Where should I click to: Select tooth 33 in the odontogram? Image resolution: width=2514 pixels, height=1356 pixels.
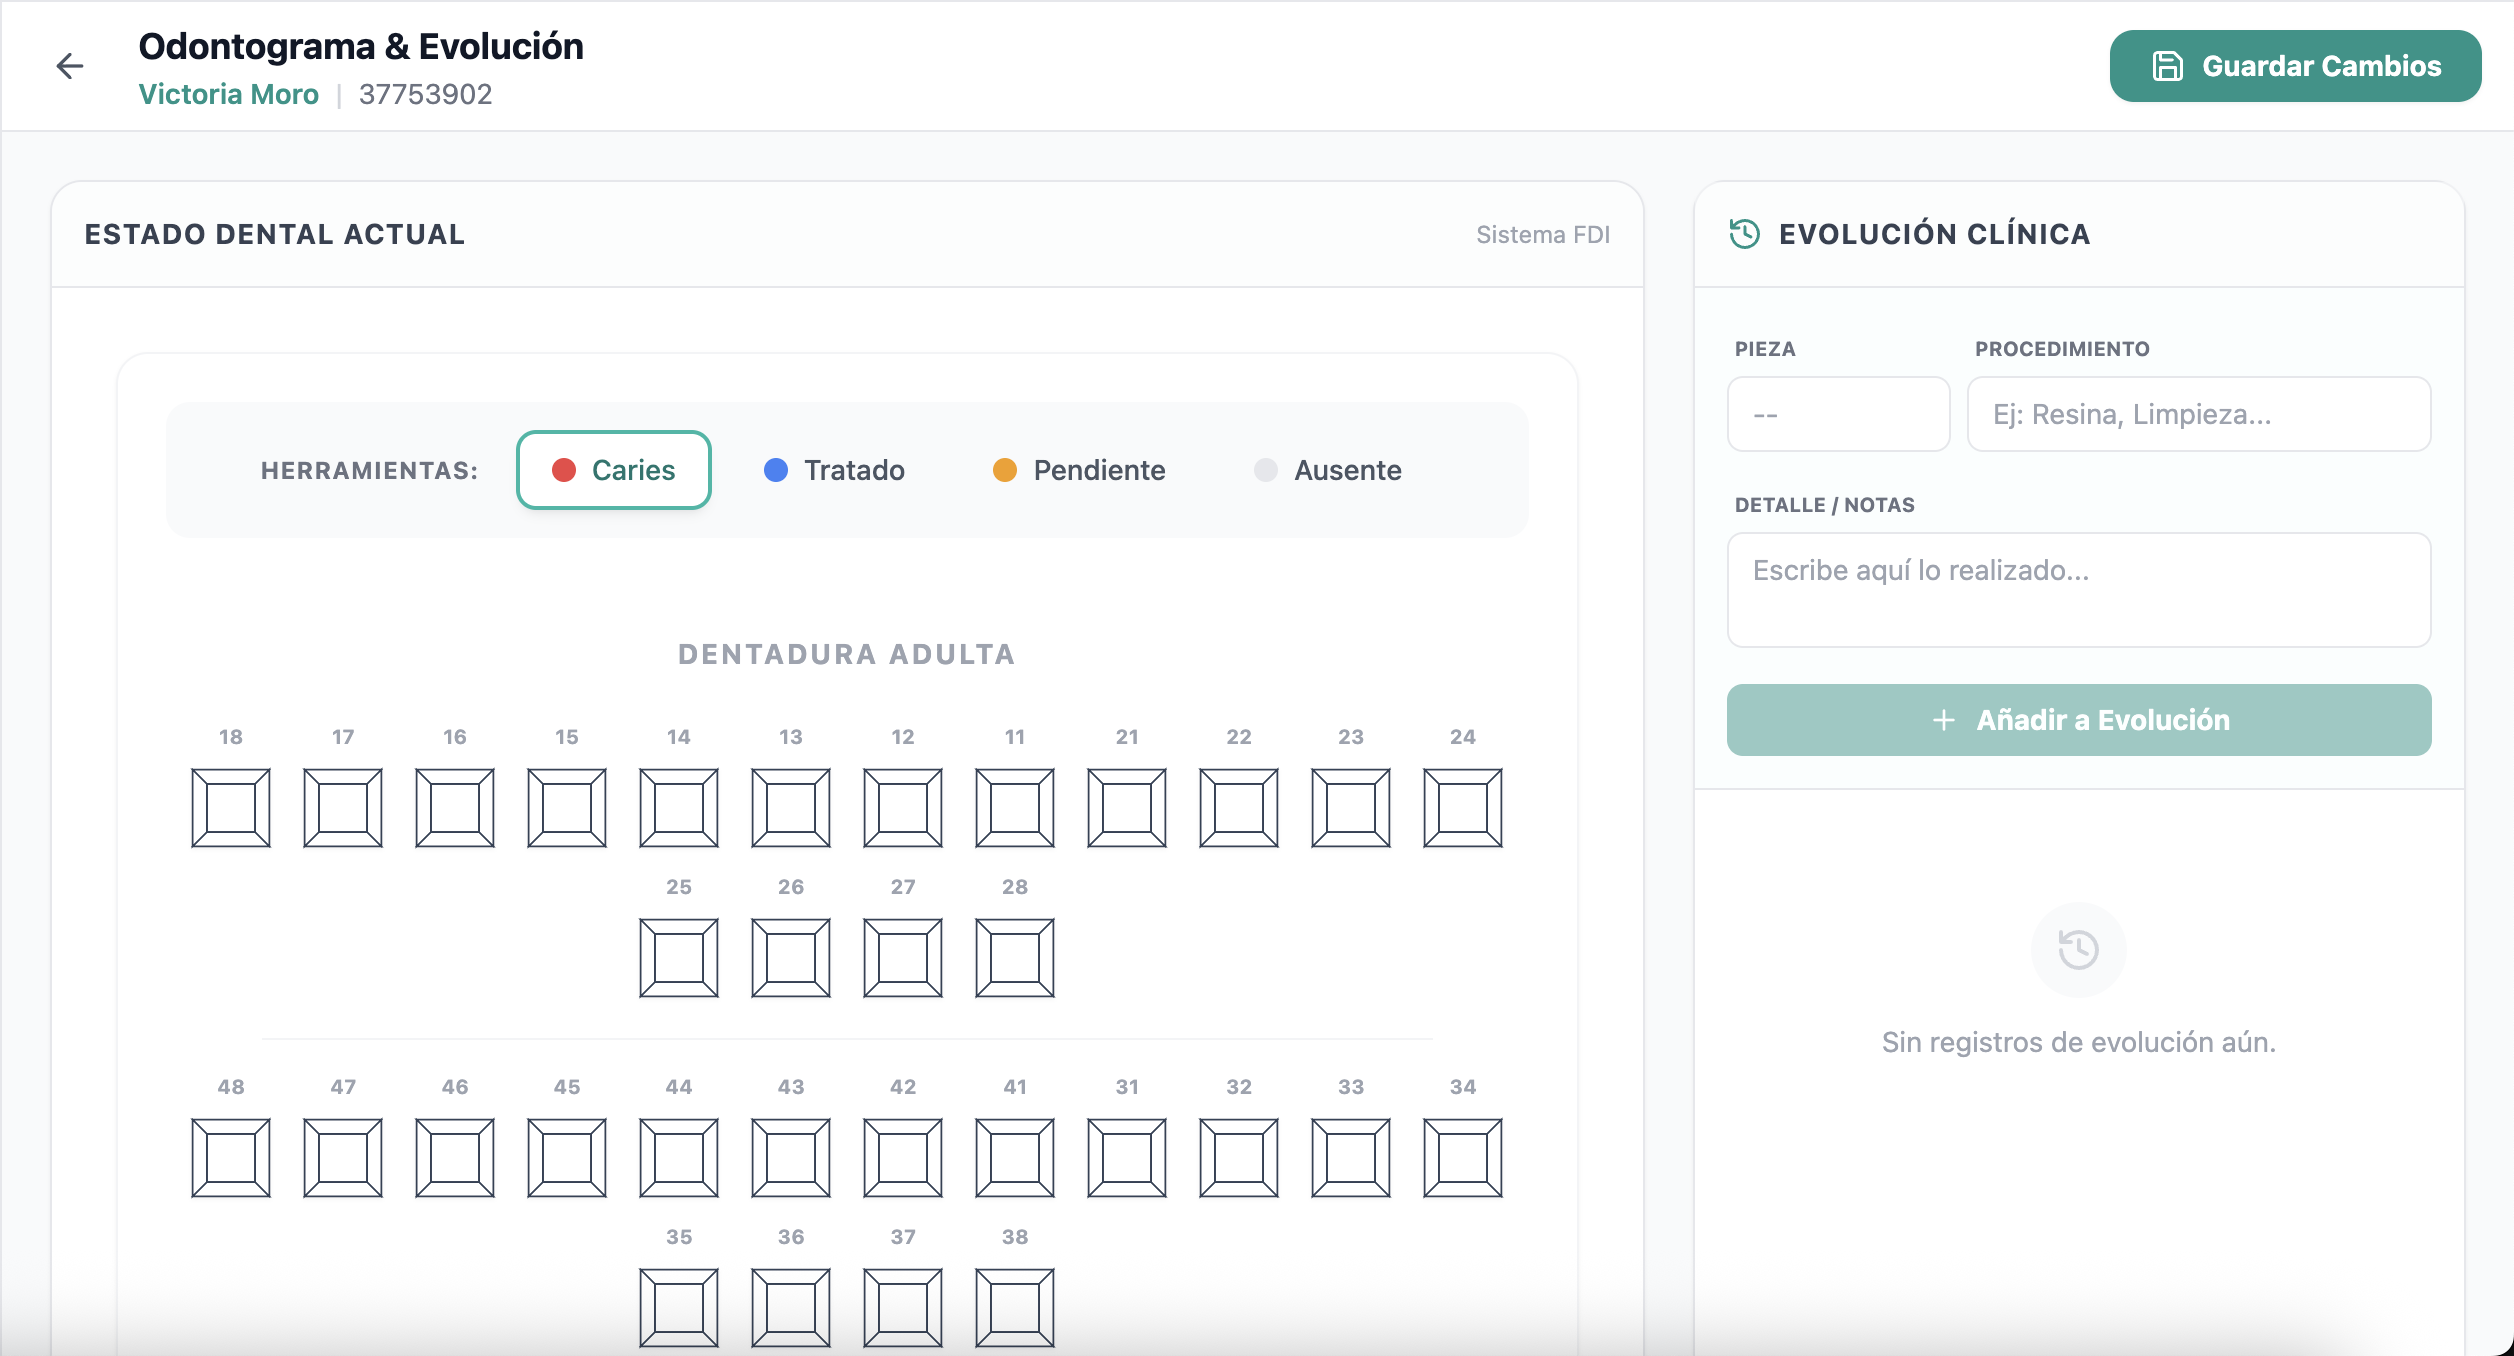tap(1351, 1158)
